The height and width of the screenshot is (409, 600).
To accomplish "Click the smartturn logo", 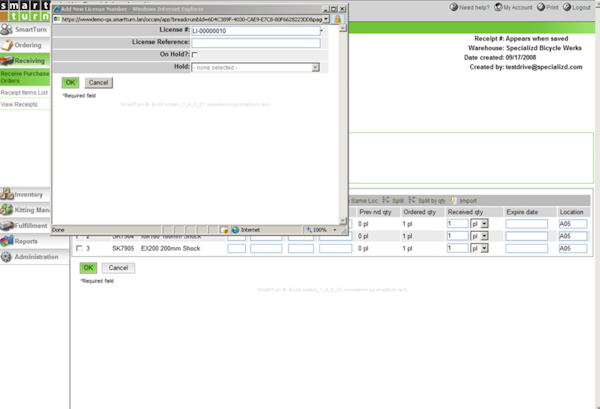I will (x=25, y=11).
